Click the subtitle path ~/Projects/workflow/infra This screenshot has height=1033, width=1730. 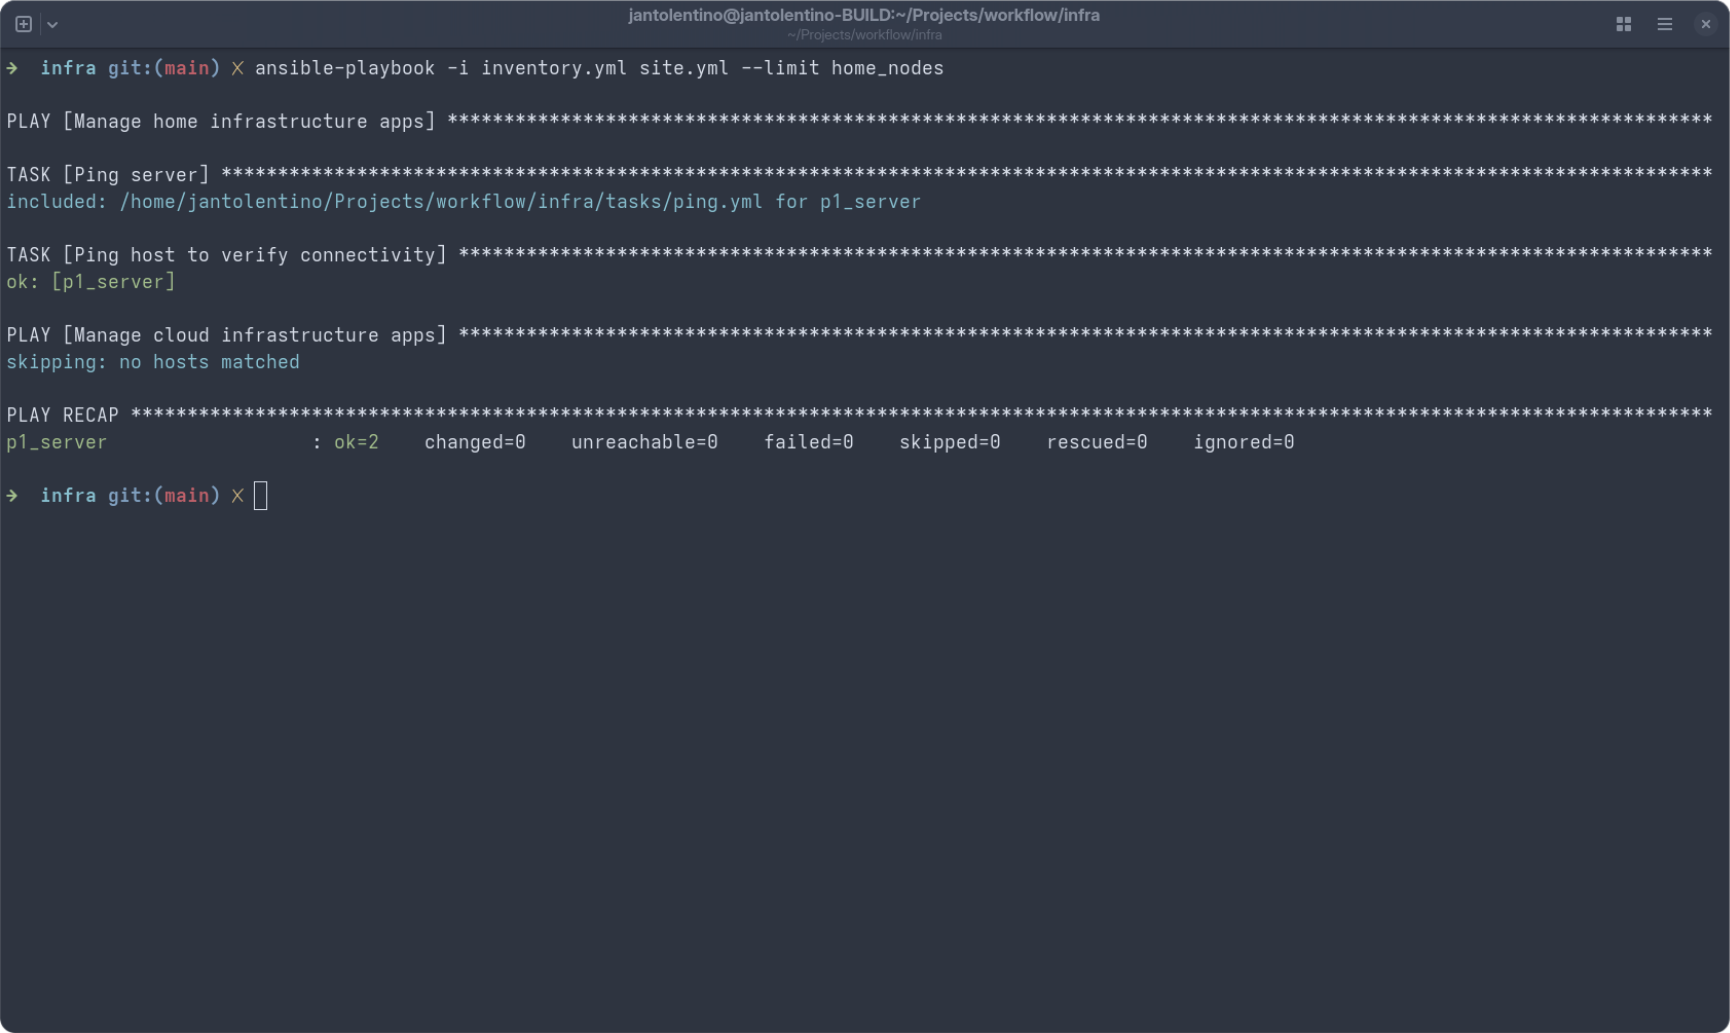(x=864, y=35)
